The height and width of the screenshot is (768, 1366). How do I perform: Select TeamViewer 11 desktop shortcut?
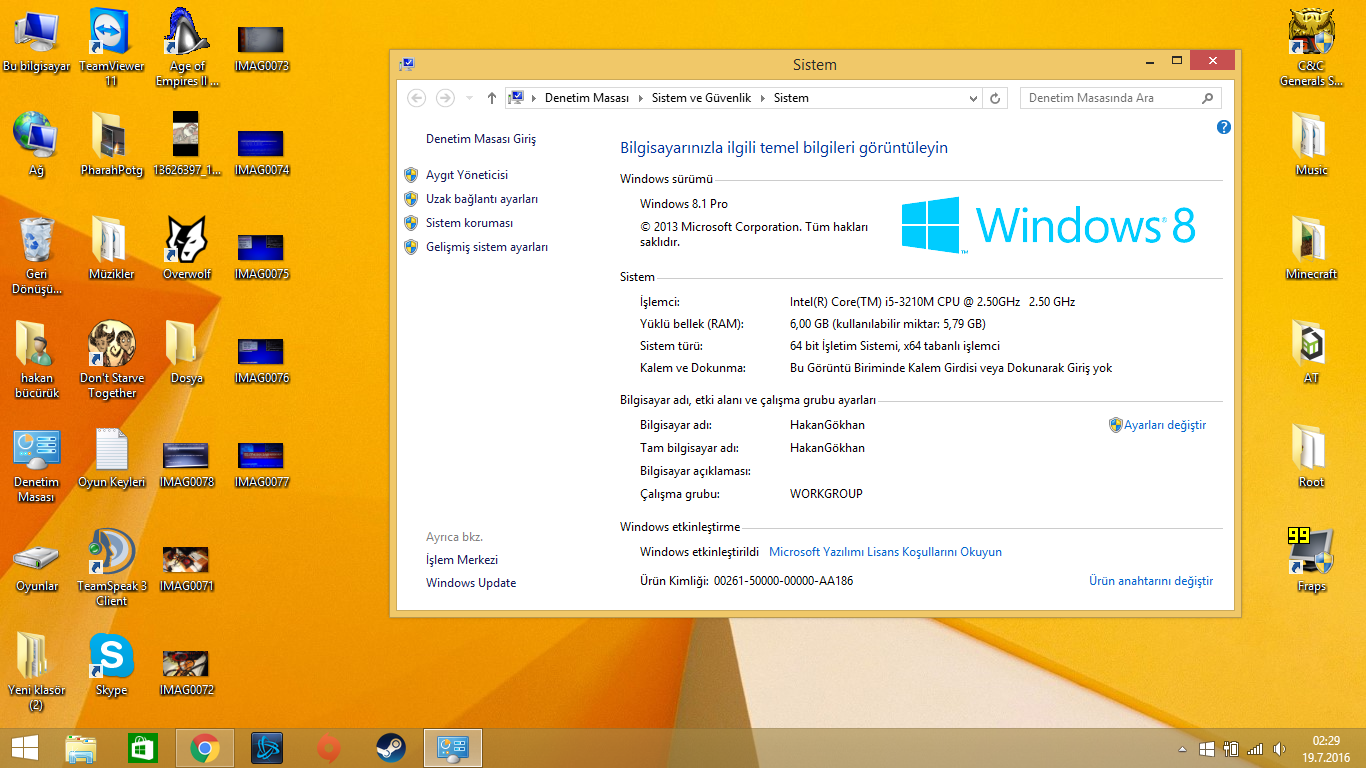(112, 48)
